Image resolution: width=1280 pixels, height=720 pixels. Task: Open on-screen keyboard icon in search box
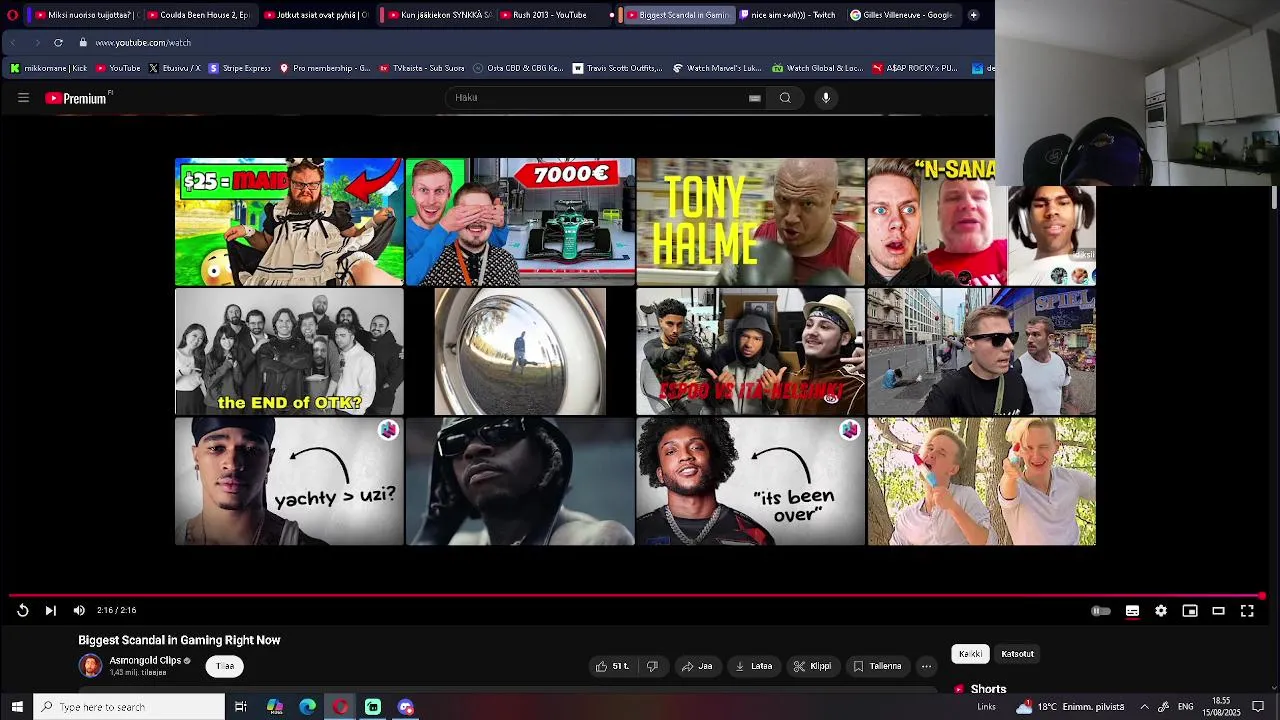coord(755,98)
